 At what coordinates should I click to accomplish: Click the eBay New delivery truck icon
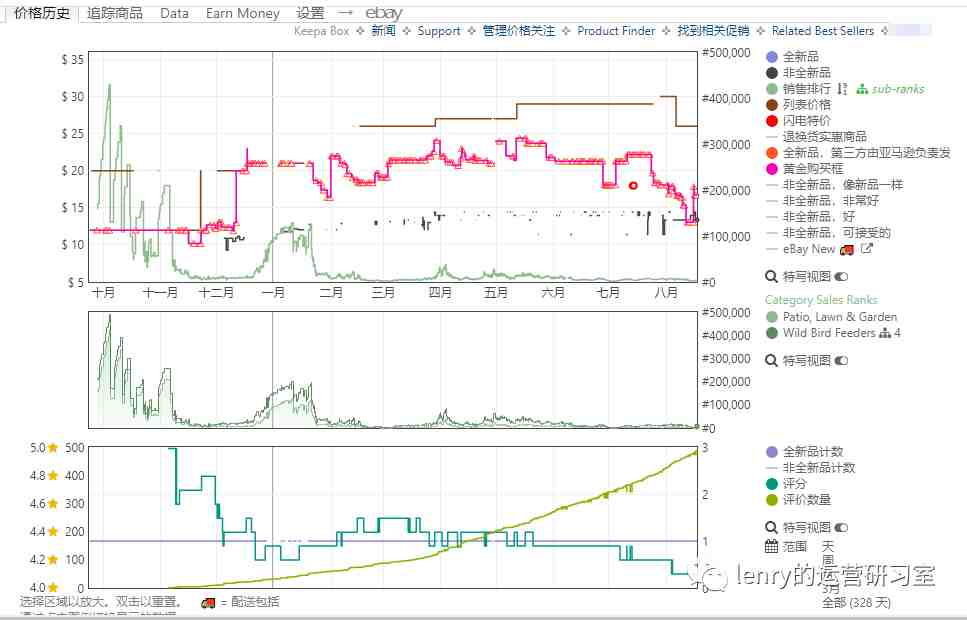tap(847, 249)
